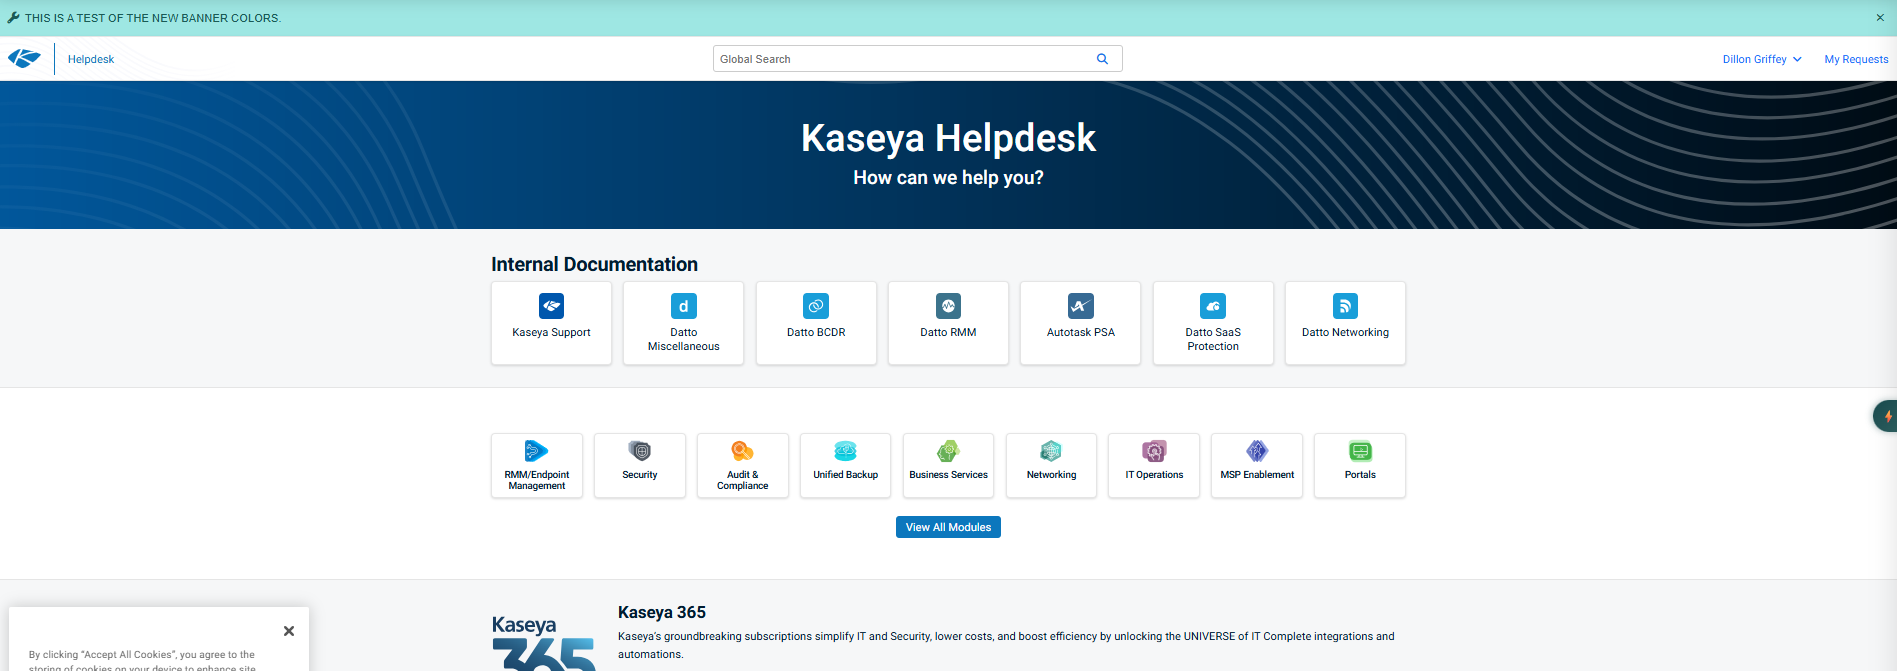Focus the Global Search input field
Screen dimensions: 1897x671
900,59
